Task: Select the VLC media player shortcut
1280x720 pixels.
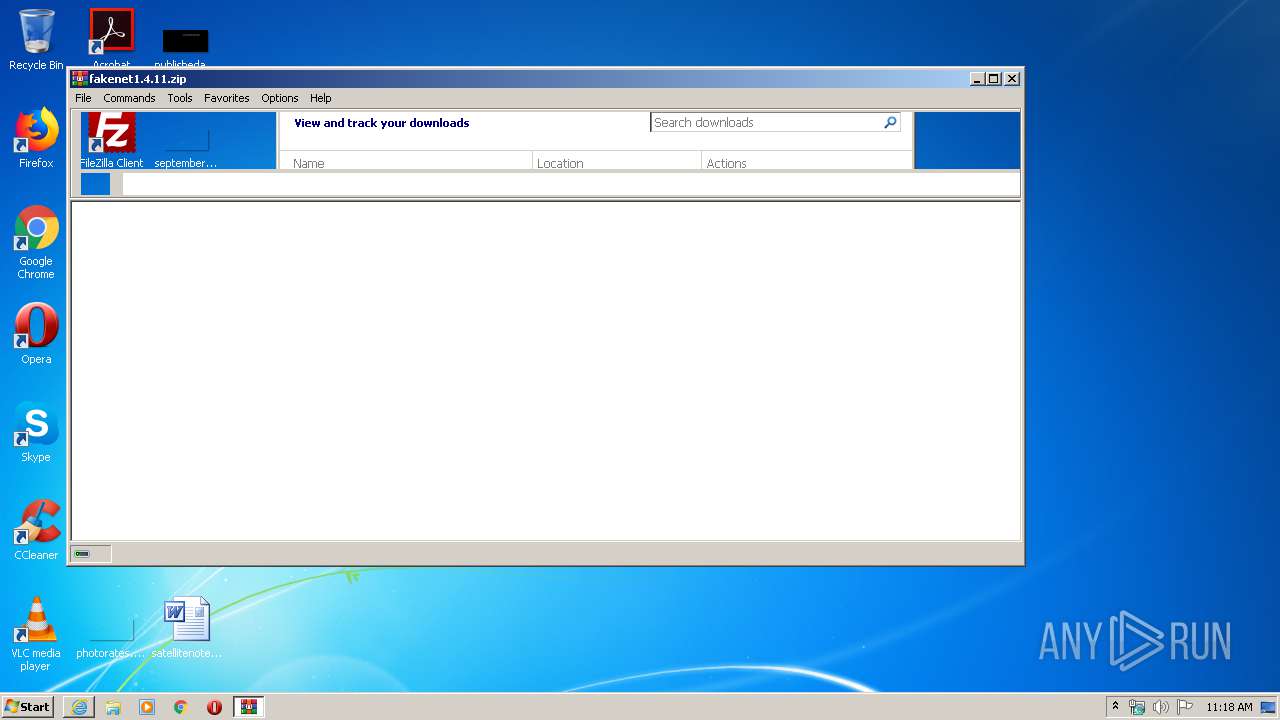Action: coord(36,634)
